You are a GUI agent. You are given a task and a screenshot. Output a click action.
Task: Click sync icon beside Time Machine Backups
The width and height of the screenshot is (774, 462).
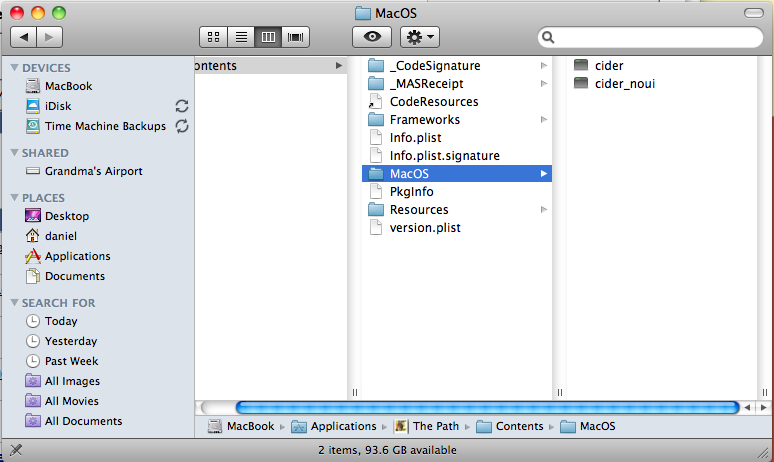tap(182, 126)
